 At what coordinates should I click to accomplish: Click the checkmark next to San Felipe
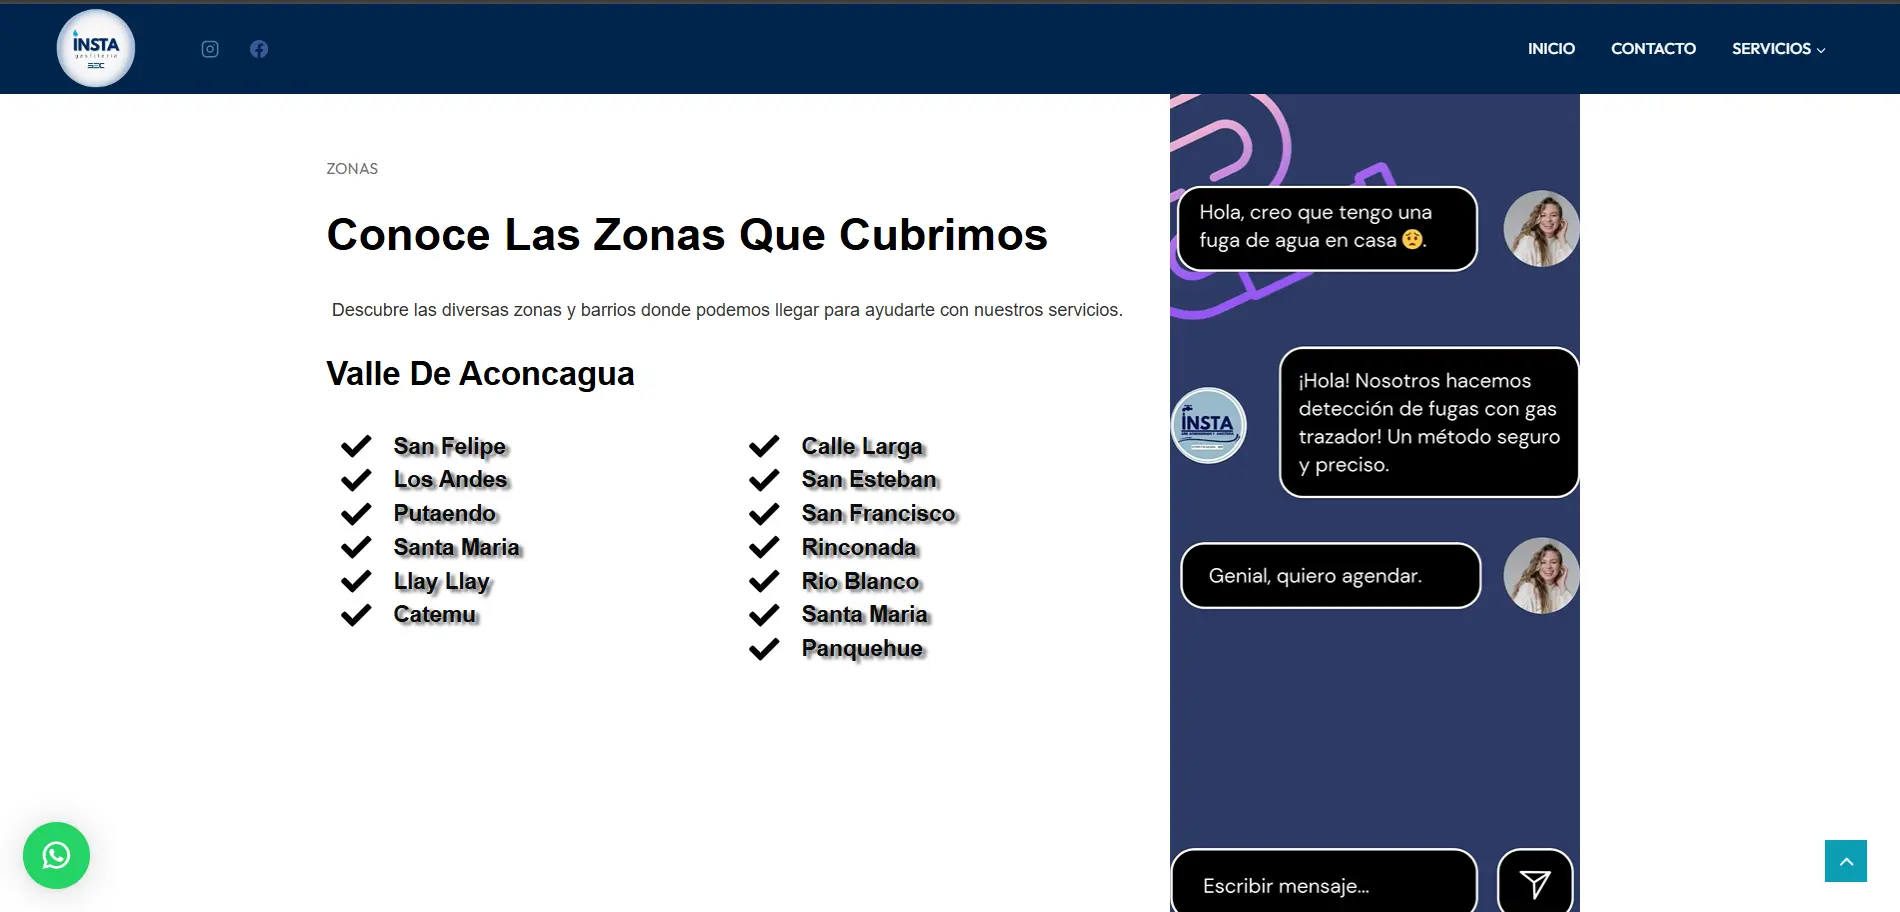(356, 446)
